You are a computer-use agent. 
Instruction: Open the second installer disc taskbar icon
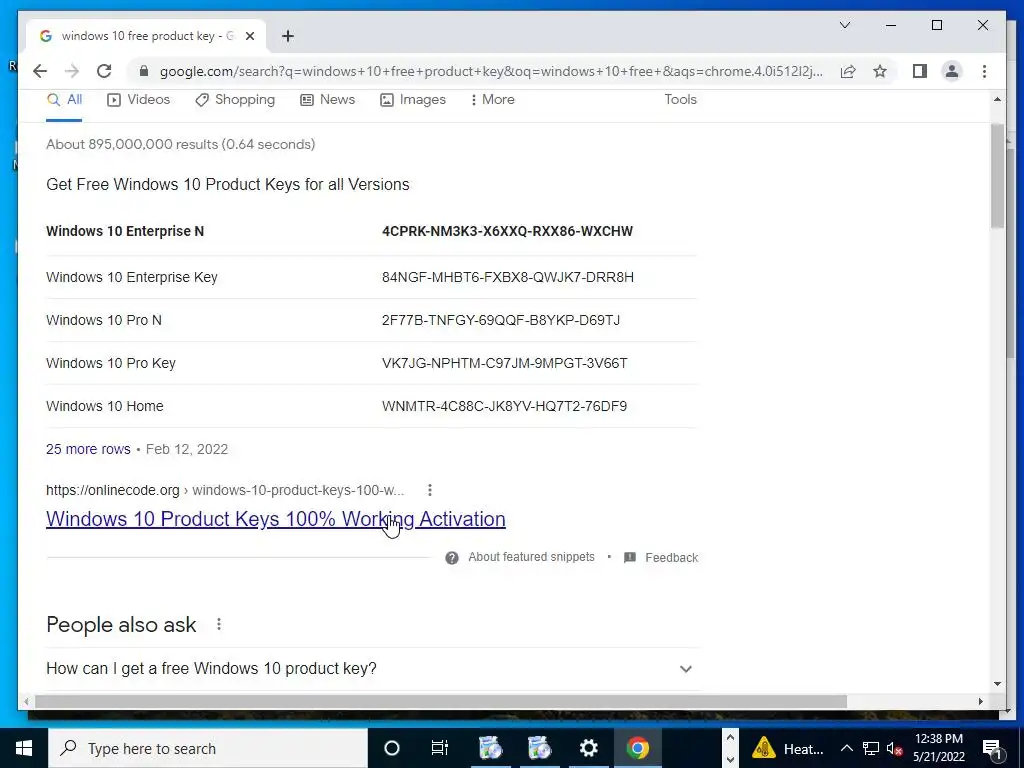click(539, 748)
